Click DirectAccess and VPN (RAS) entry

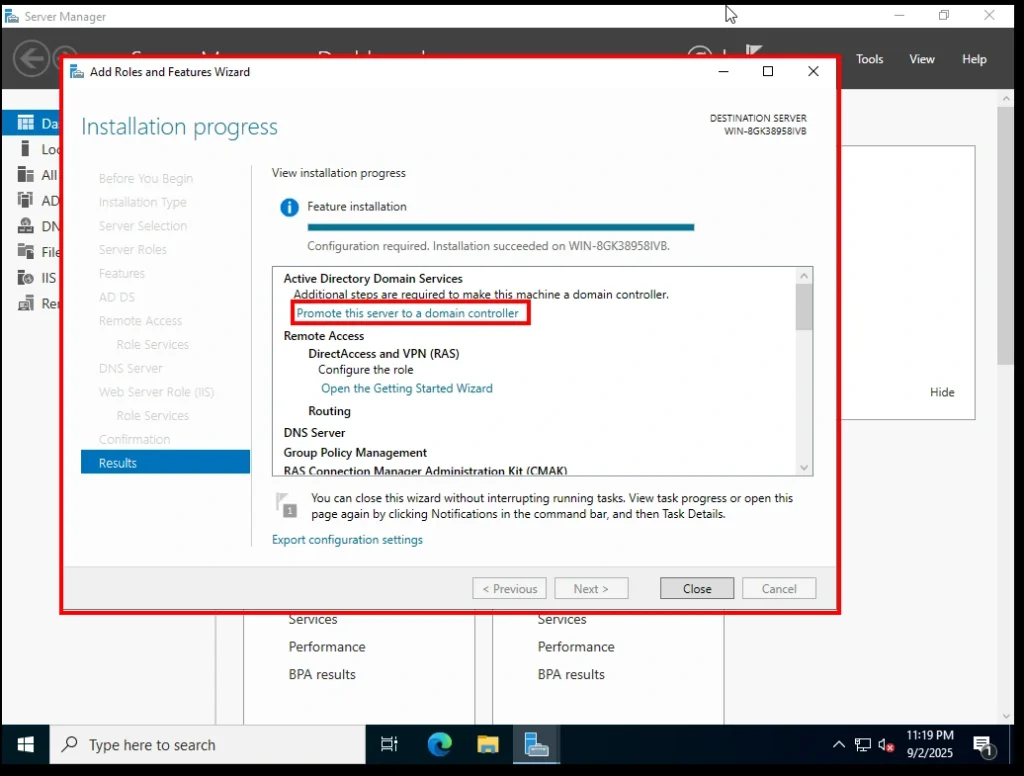click(x=383, y=353)
